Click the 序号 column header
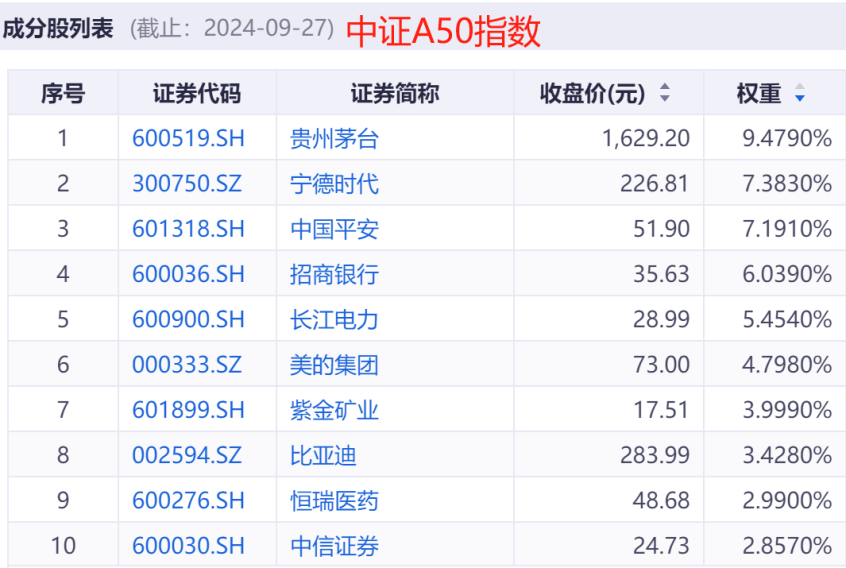The width and height of the screenshot is (846, 568). 63,94
